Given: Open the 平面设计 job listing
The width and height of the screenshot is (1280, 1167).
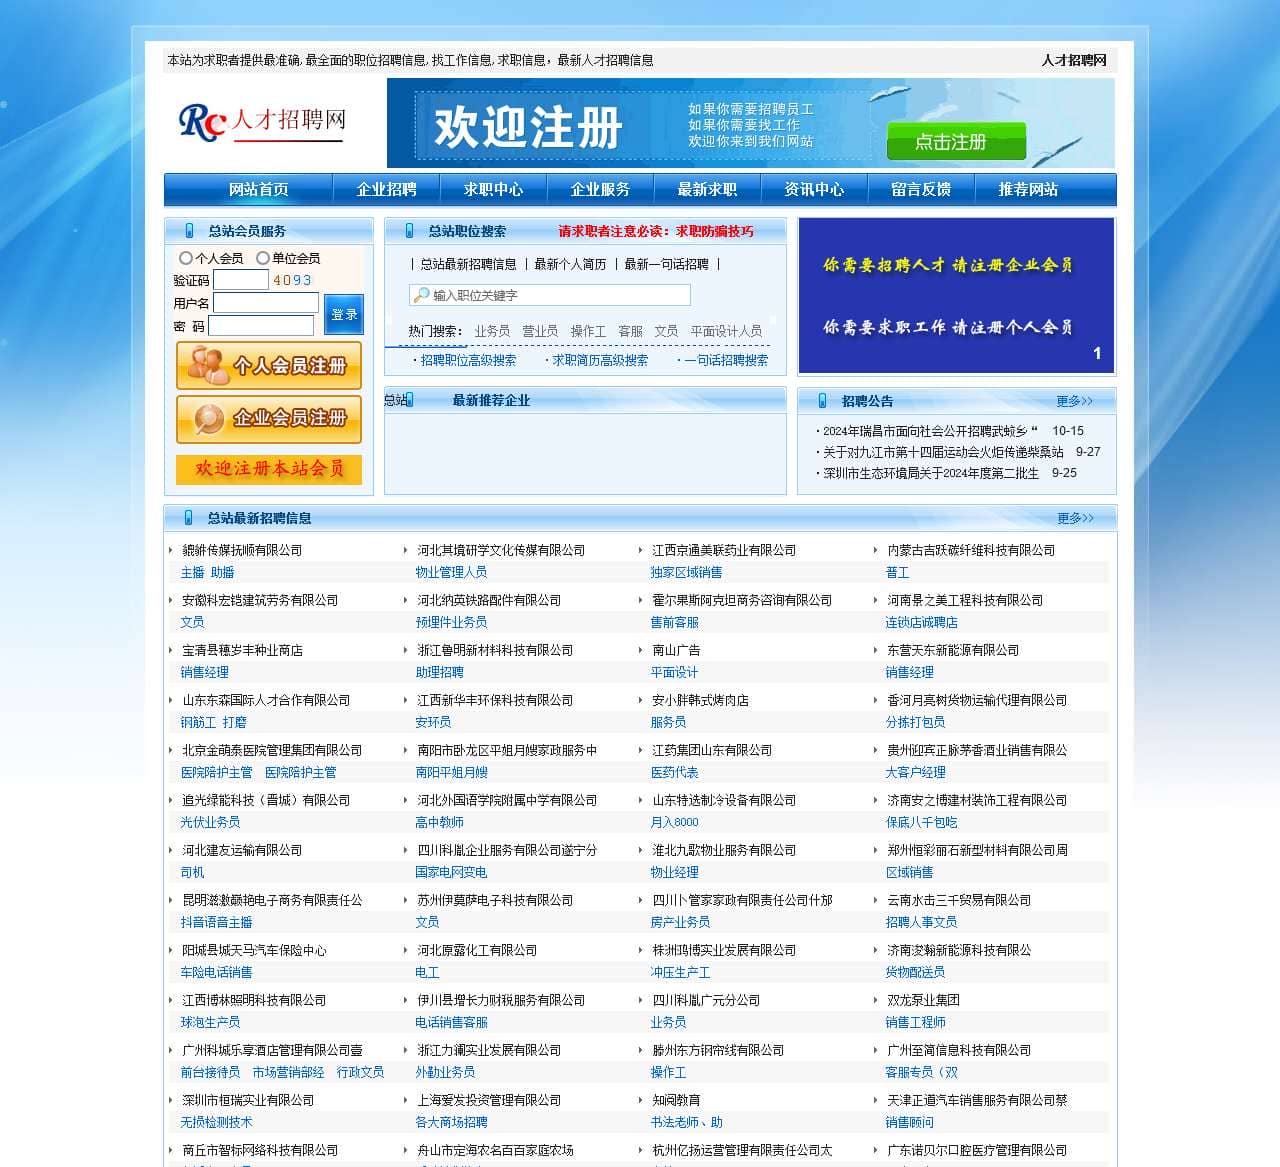Looking at the screenshot, I should (674, 672).
